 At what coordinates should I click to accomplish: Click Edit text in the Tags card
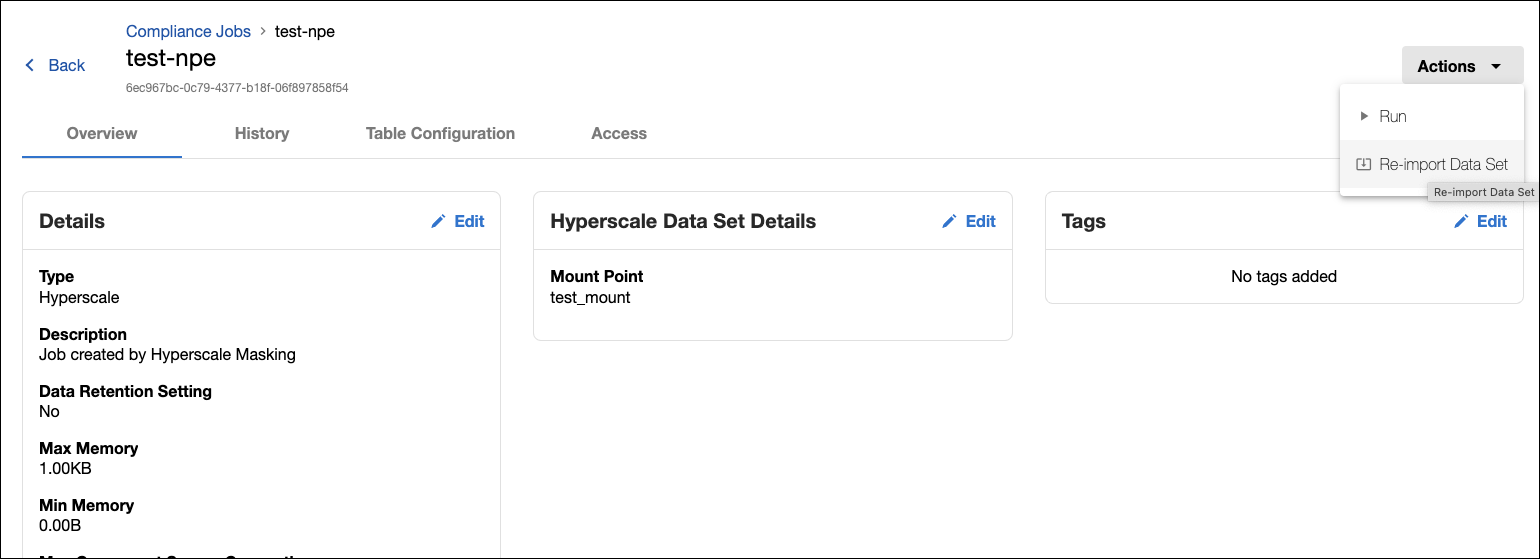[1492, 221]
